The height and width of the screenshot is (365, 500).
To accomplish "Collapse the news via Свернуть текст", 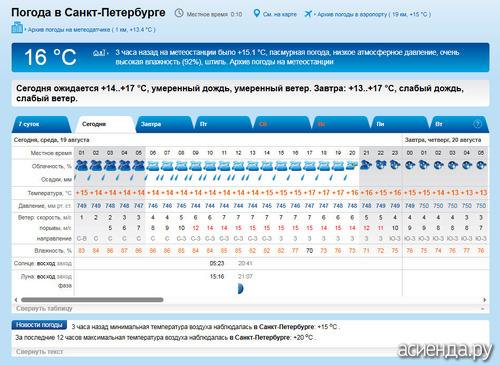I will tap(40, 352).
